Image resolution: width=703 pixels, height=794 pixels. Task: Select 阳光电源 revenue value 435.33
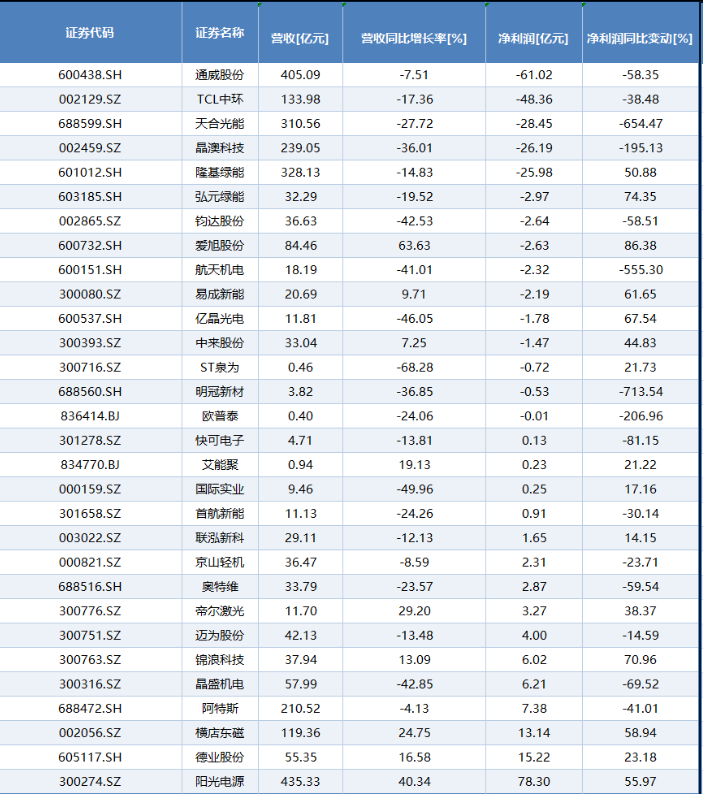(x=300, y=781)
